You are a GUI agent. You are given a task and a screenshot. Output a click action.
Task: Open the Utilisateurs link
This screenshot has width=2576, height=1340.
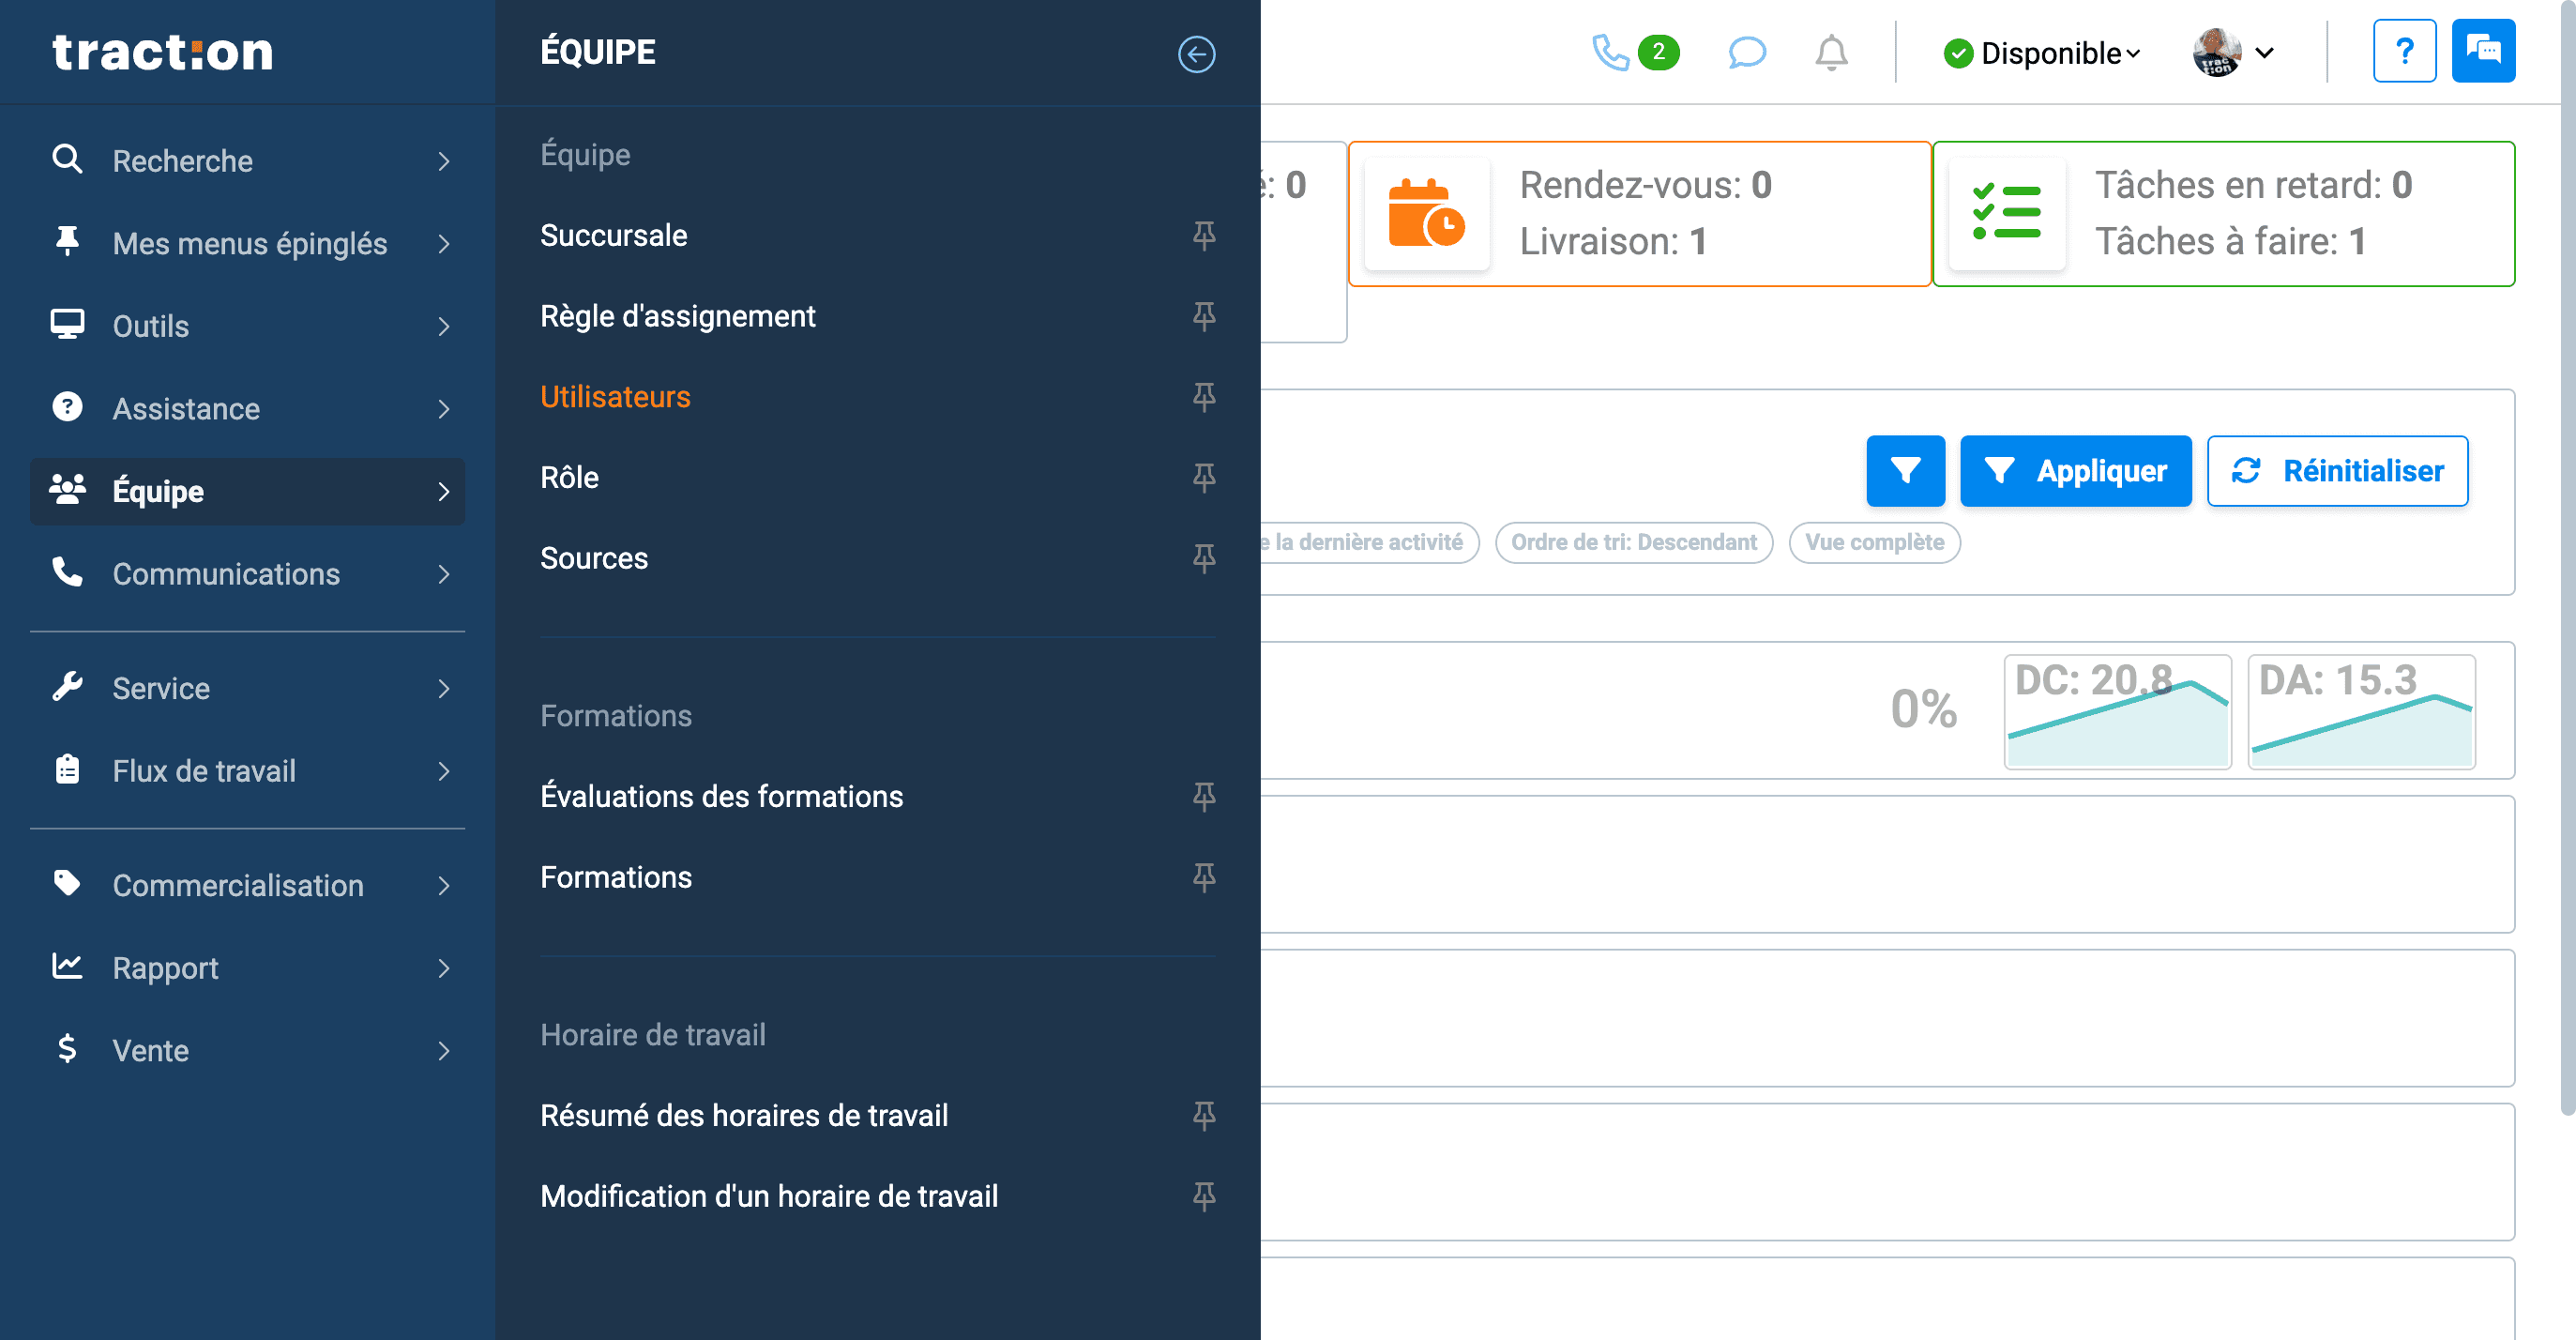tap(615, 397)
